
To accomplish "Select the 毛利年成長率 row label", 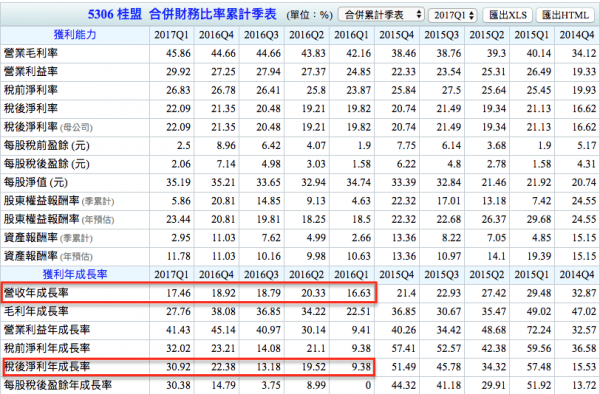I will (x=36, y=311).
